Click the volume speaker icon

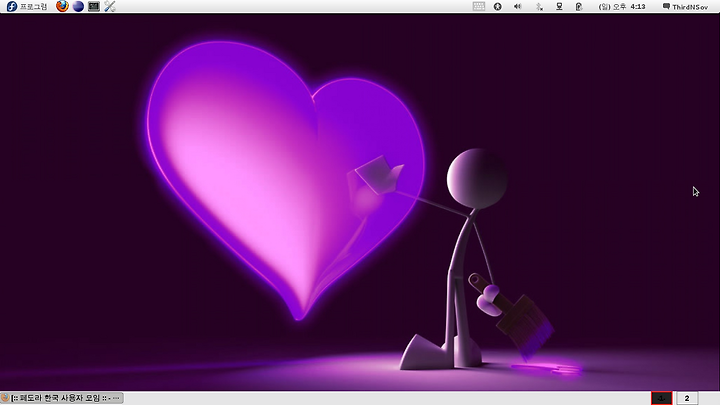(518, 6)
